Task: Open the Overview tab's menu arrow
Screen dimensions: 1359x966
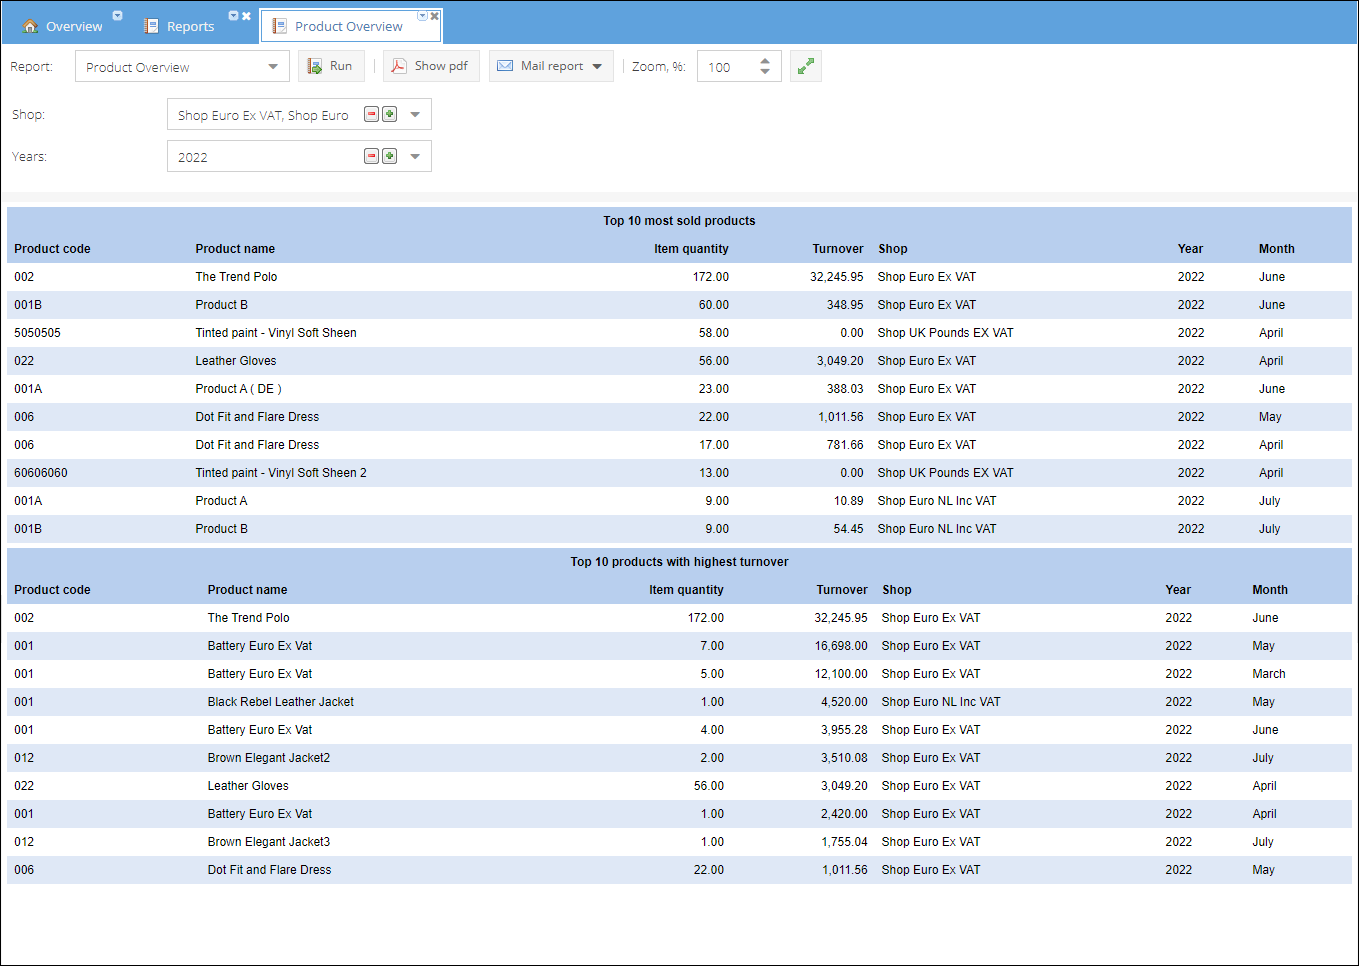Action: click(x=117, y=16)
